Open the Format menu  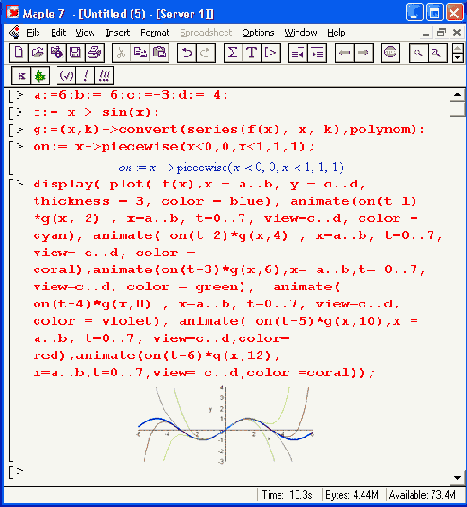[155, 33]
